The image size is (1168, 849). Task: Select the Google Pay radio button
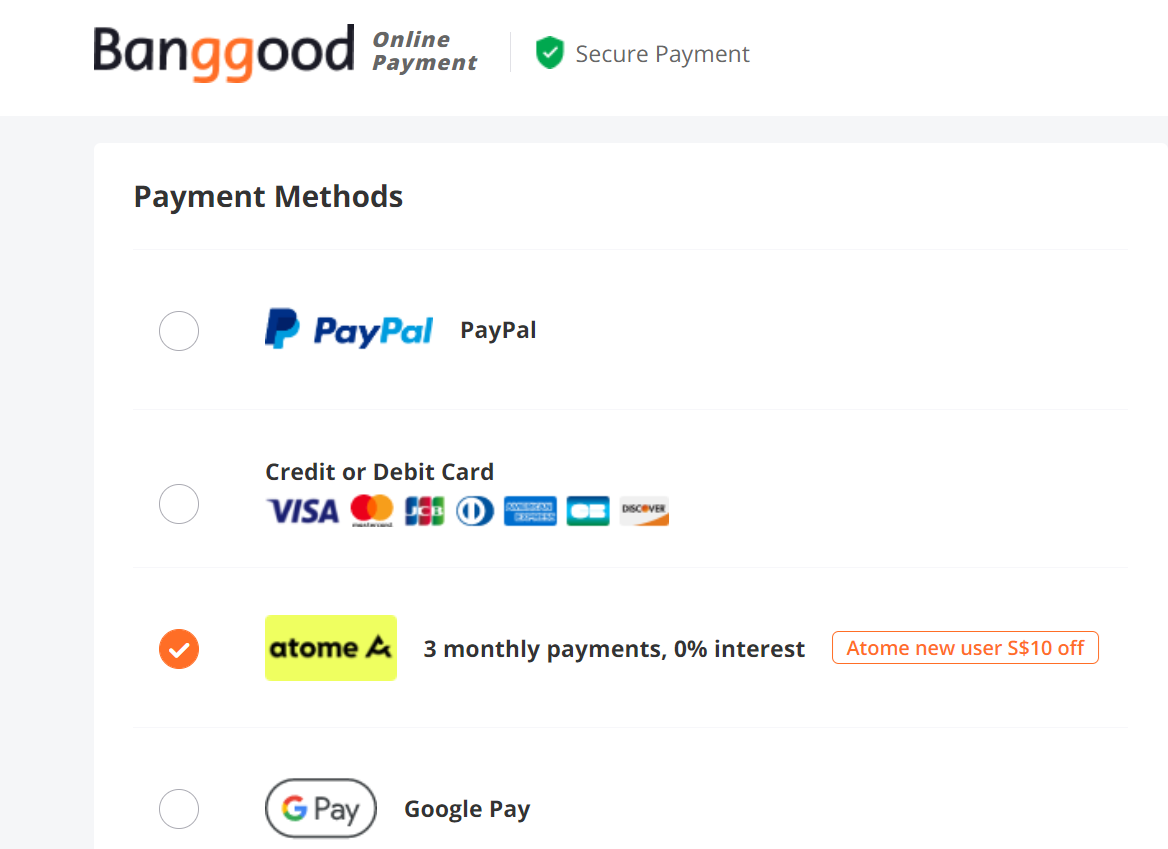pos(179,809)
